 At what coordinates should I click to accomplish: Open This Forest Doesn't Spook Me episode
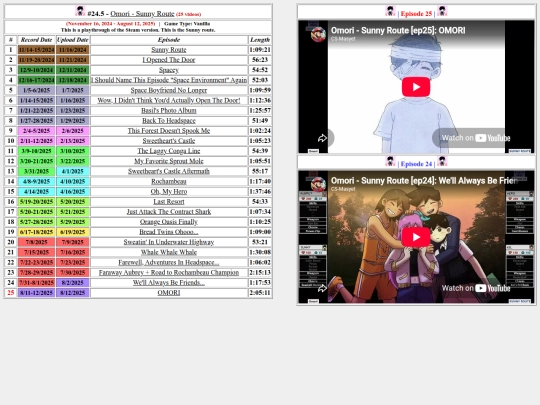[169, 131]
